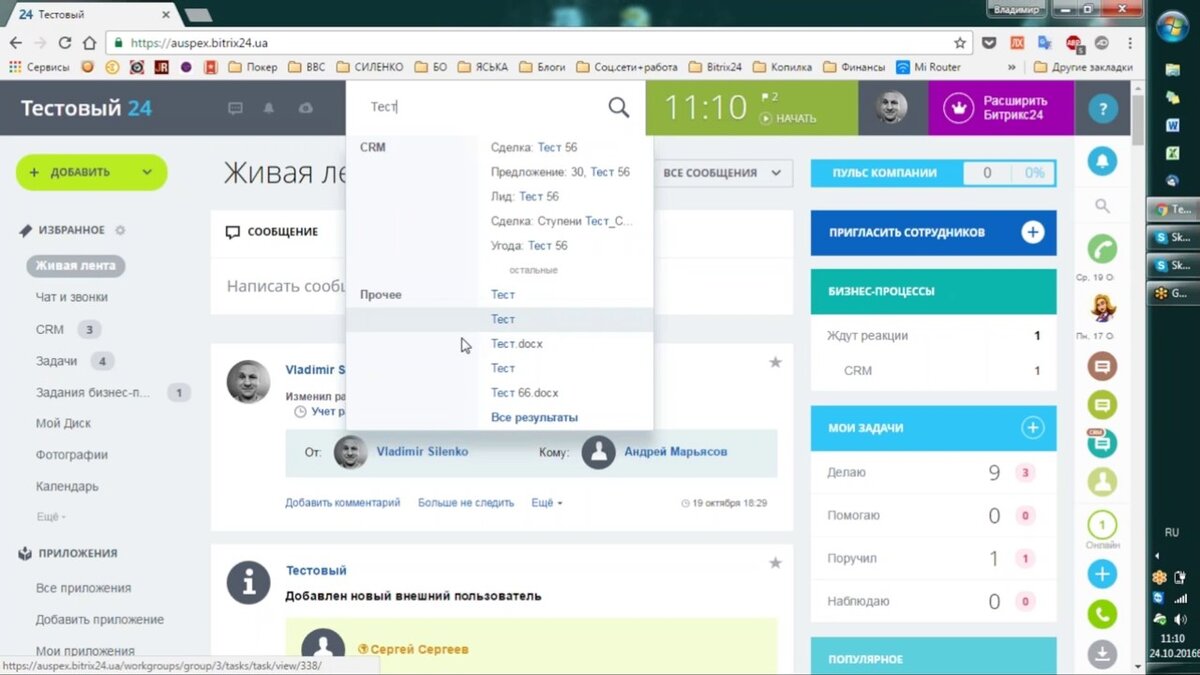Screen dimensions: 1200x675
Task: Select CRM in the left sidebar
Action: pyautogui.click(x=48, y=329)
